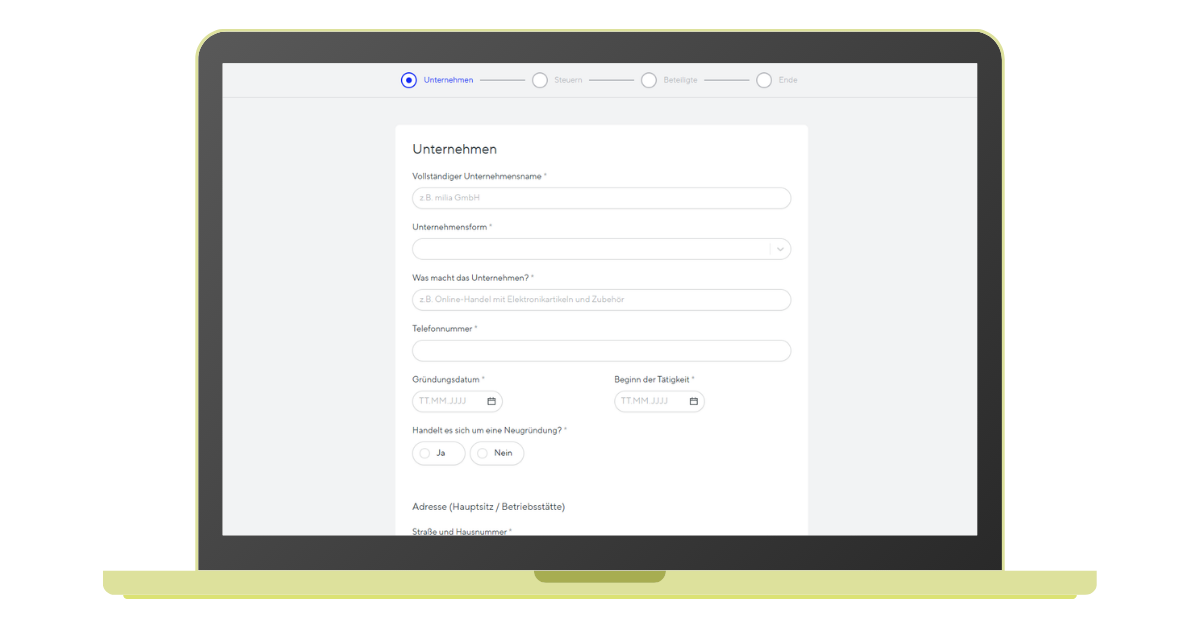The width and height of the screenshot is (1200, 628).
Task: Click the Handelt es sich um eine Neugründung label
Action: (487, 430)
